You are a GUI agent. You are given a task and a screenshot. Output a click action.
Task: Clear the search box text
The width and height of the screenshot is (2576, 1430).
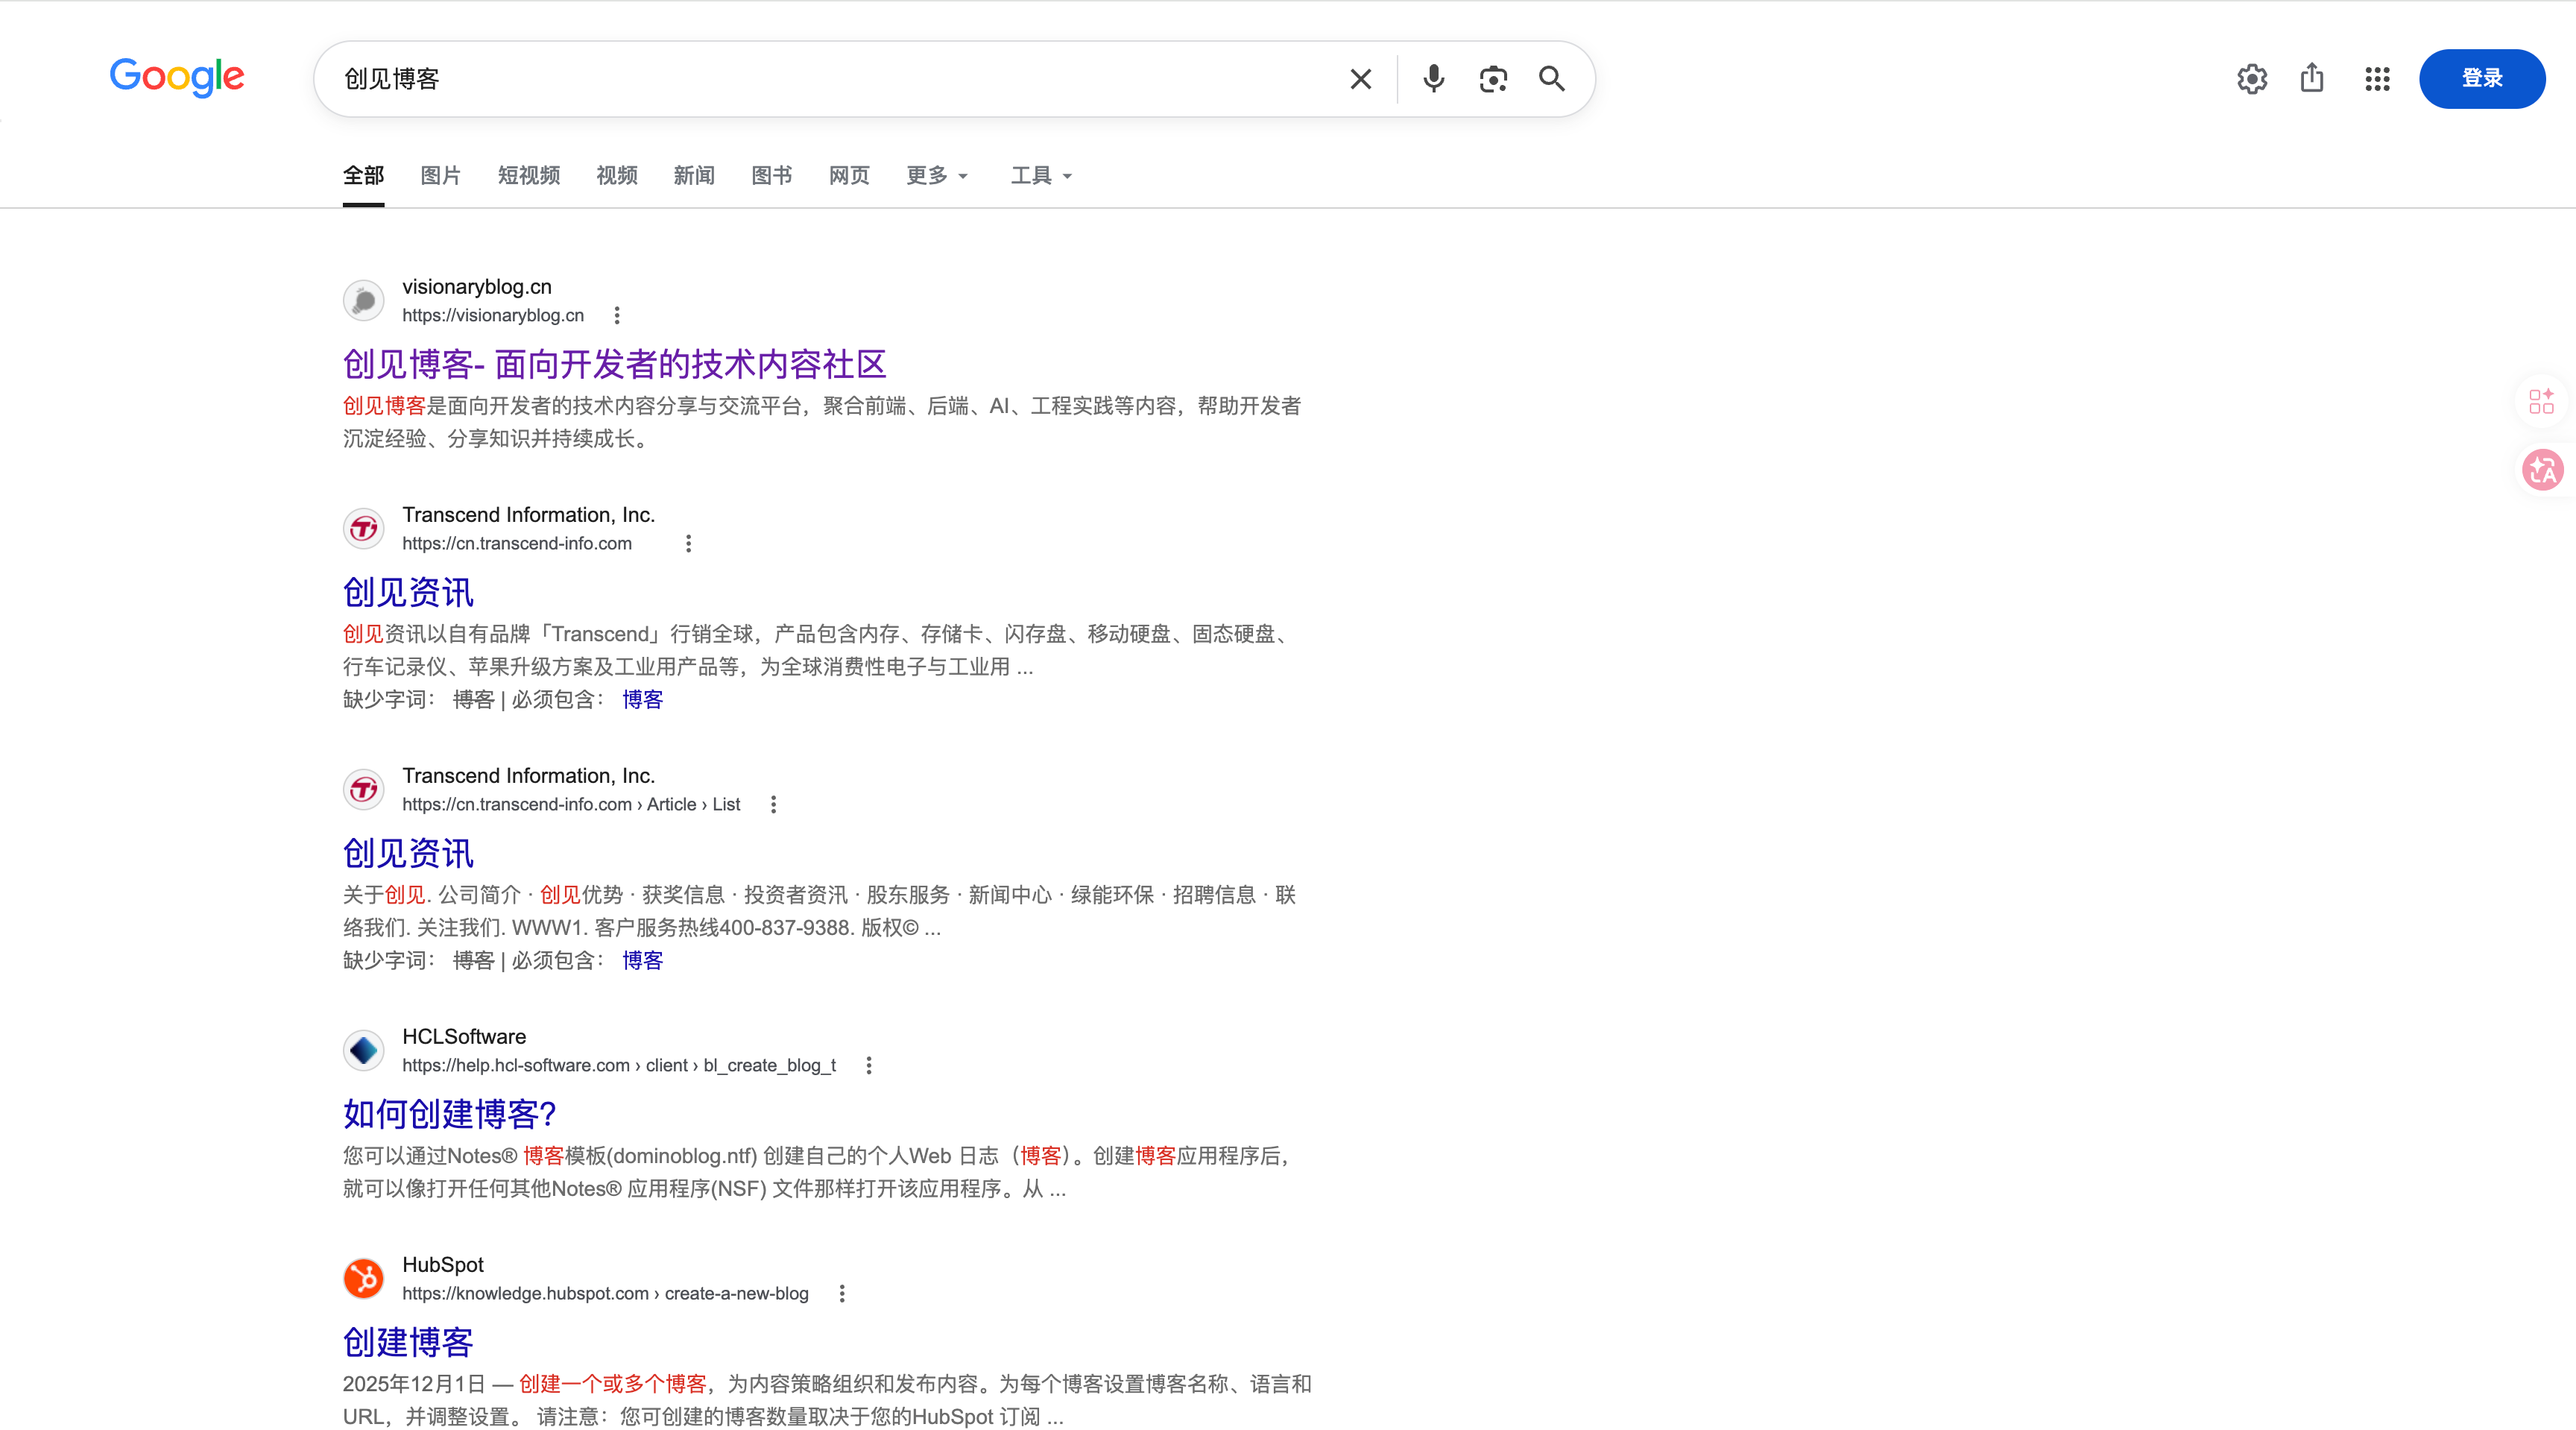coord(1360,79)
